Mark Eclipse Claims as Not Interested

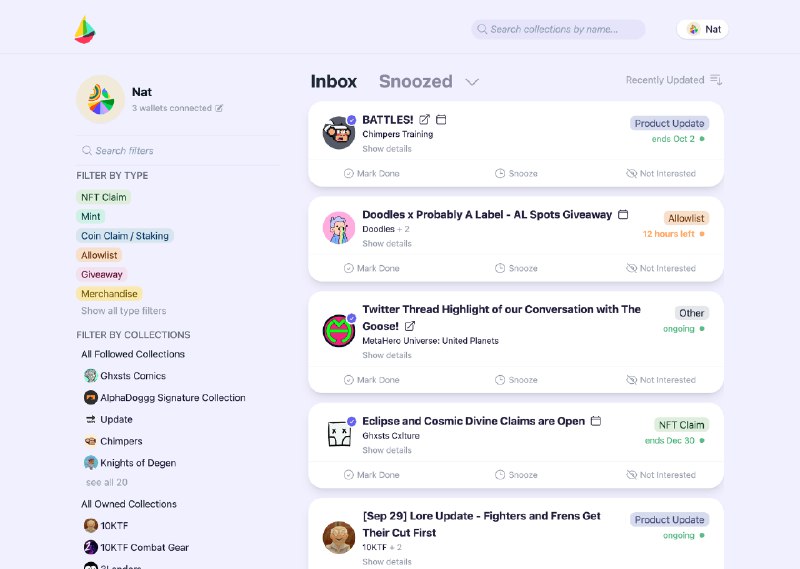(x=661, y=475)
